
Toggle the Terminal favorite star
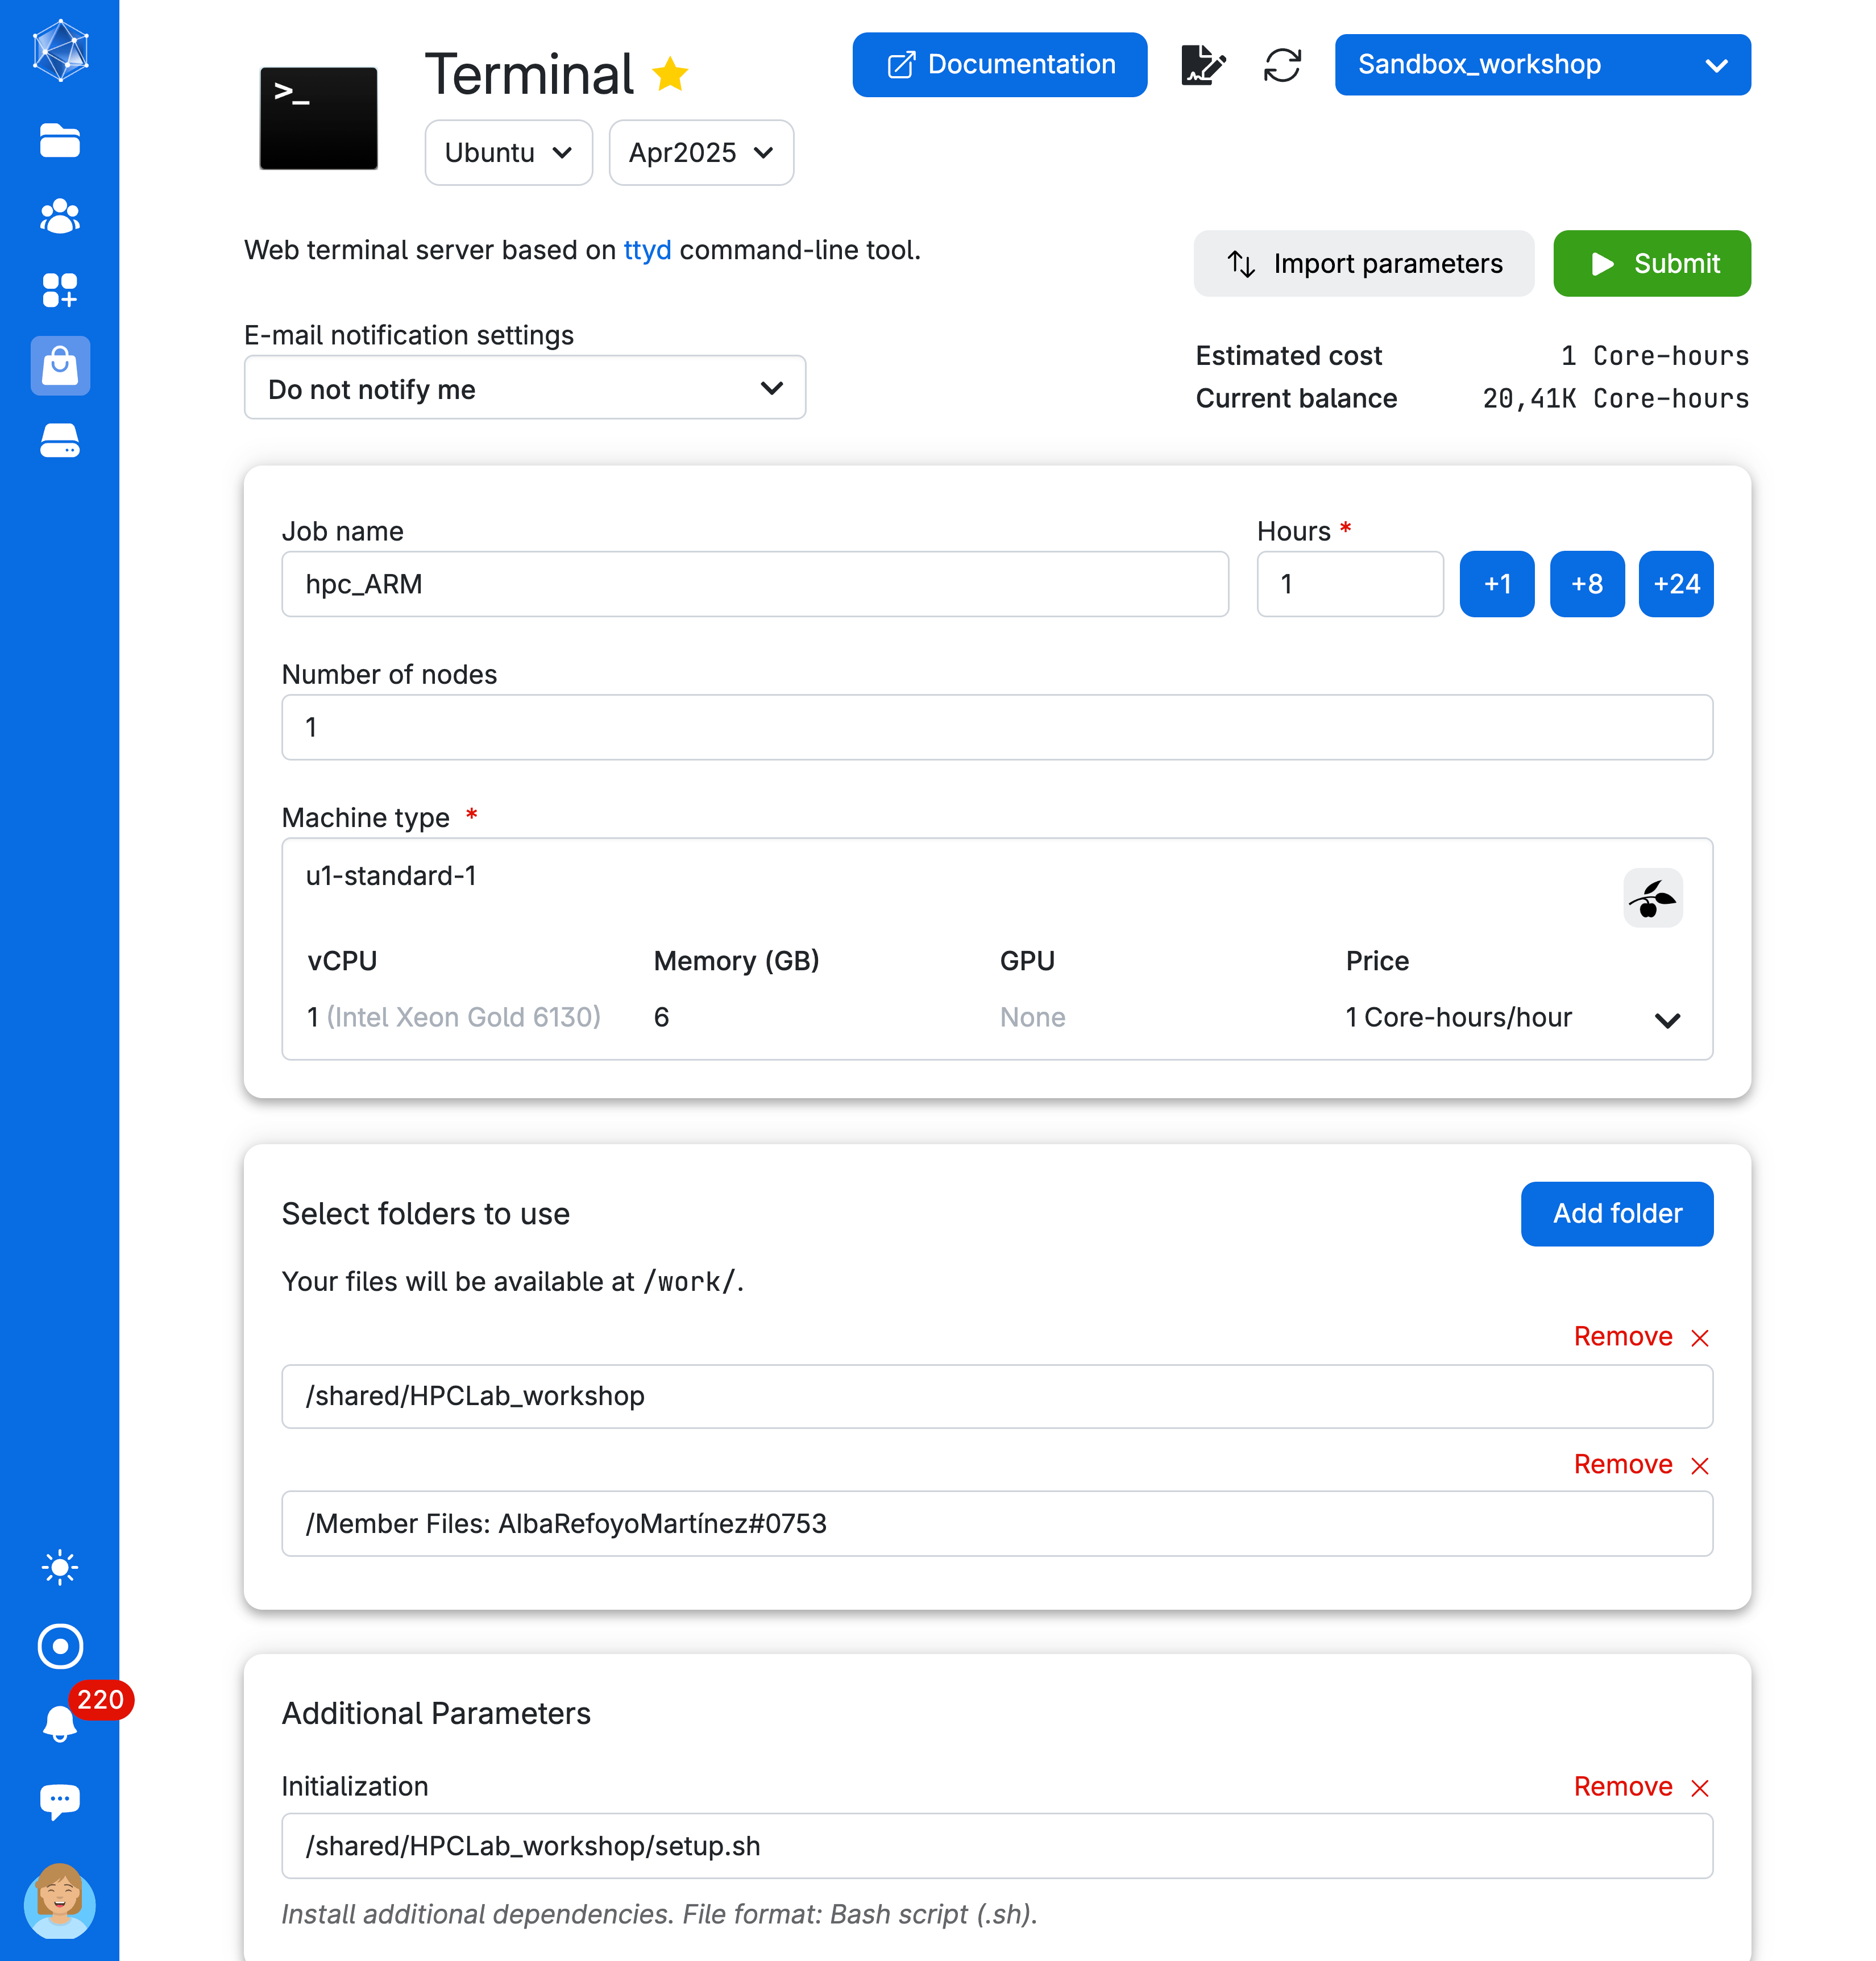670,74
